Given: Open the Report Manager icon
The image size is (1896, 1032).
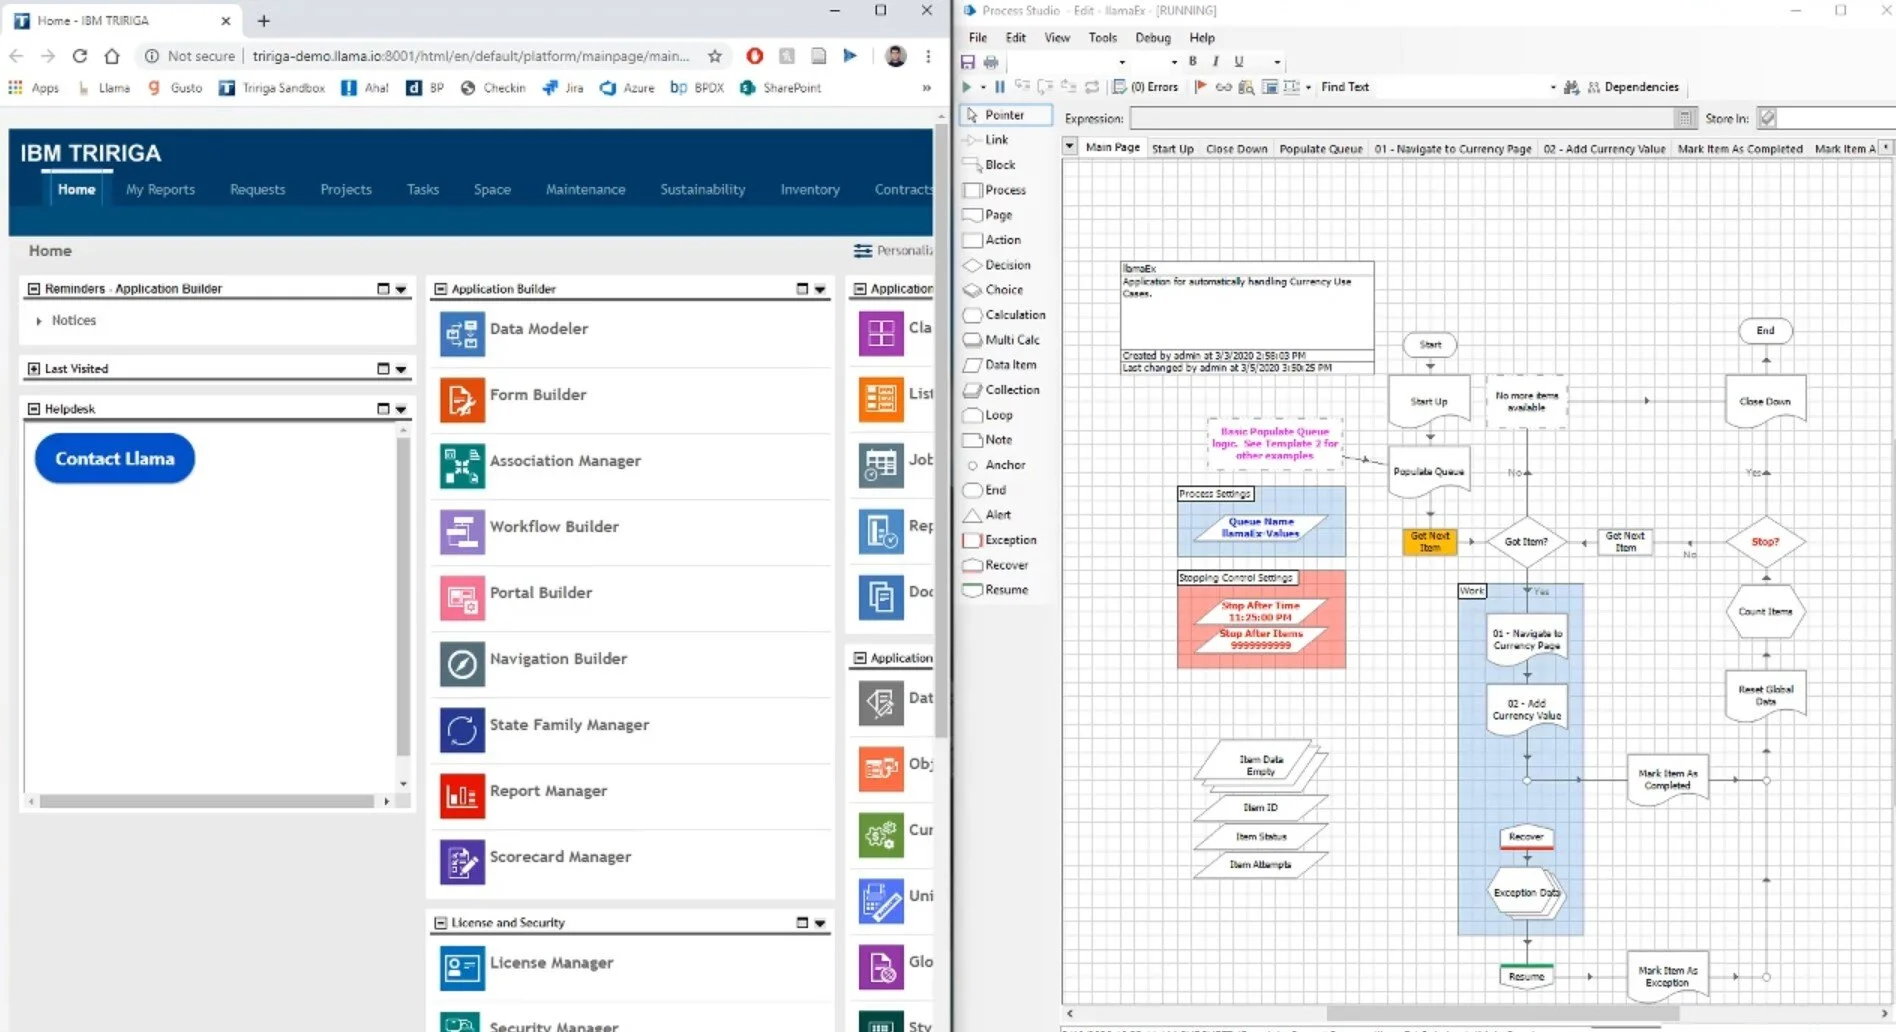Looking at the screenshot, I should 462,795.
